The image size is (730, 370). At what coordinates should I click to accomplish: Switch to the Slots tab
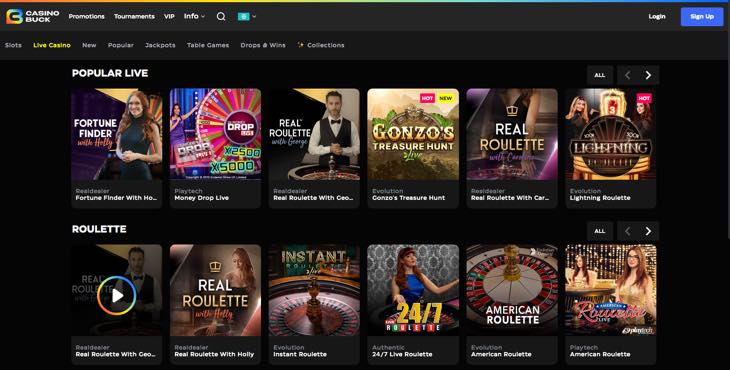coord(13,45)
